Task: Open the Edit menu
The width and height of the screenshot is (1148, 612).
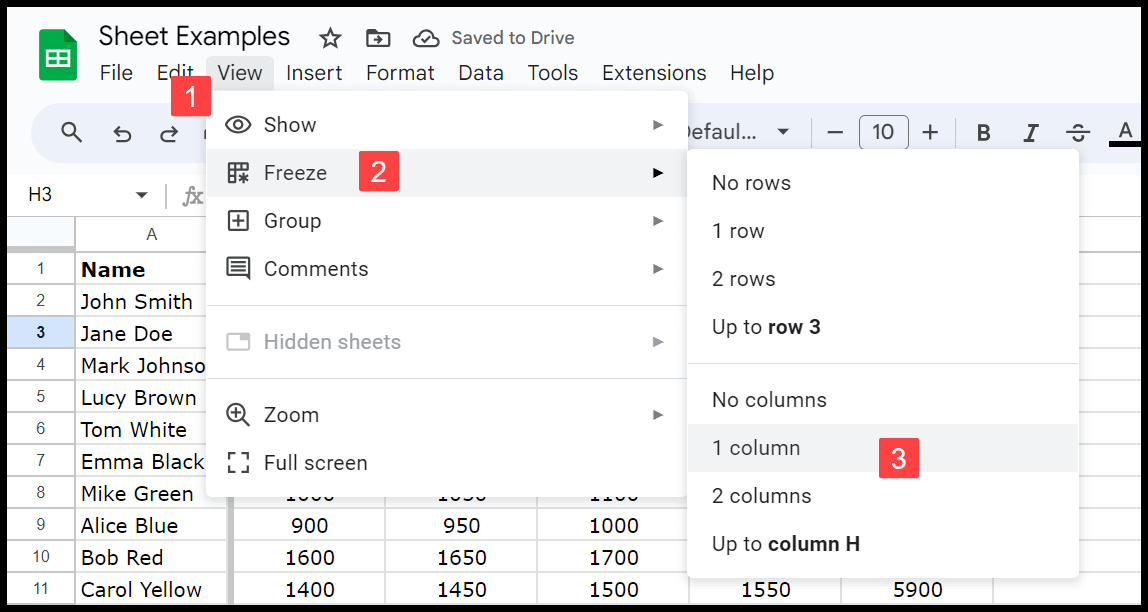Action: click(x=175, y=73)
